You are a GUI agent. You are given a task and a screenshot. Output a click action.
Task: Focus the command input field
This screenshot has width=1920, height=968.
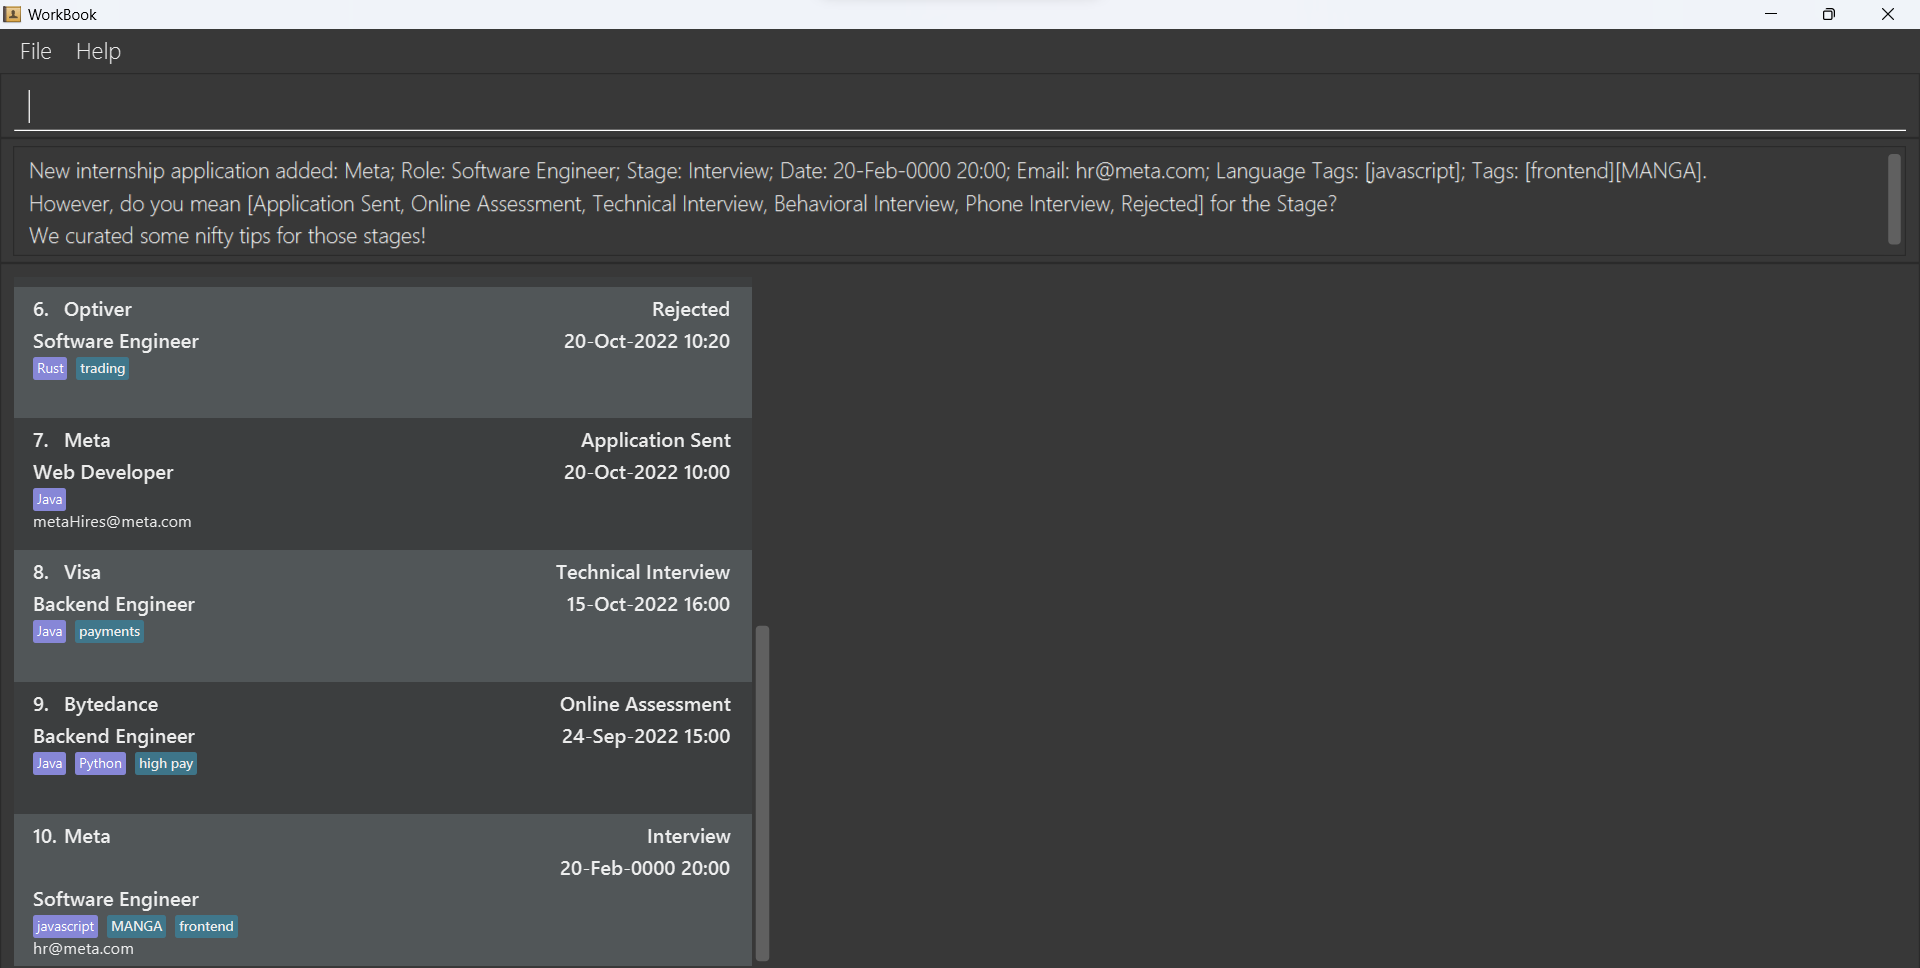coord(960,106)
